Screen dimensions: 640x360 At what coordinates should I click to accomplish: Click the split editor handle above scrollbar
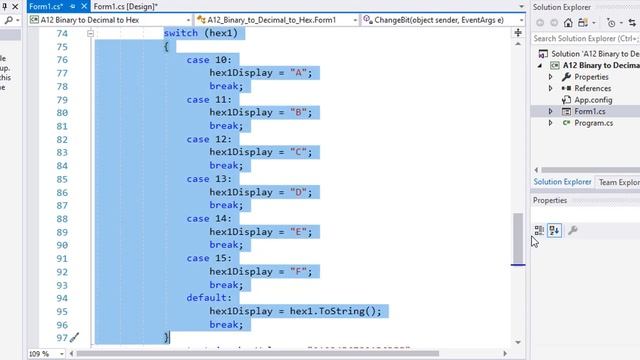coord(518,32)
